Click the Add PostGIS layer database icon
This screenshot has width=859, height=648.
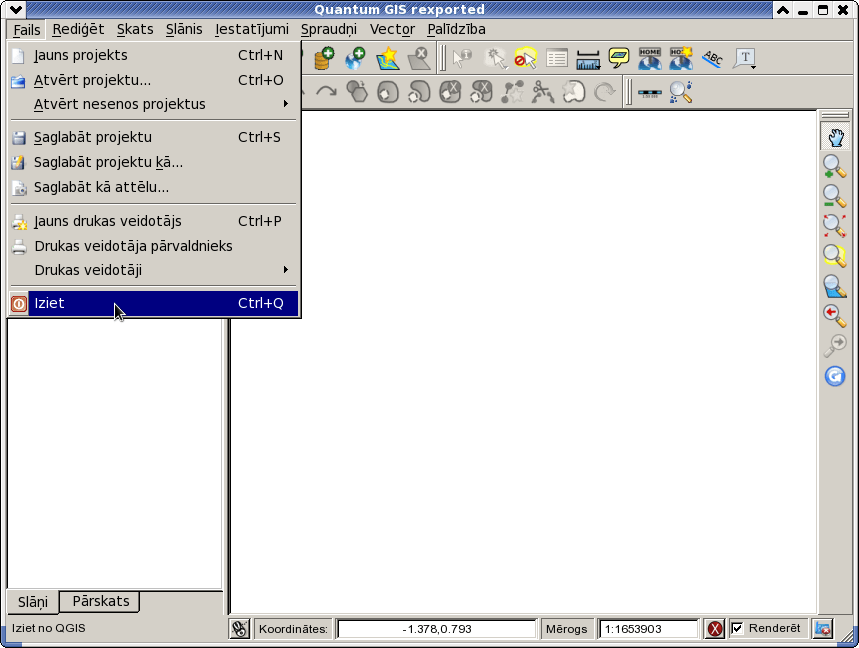point(324,58)
